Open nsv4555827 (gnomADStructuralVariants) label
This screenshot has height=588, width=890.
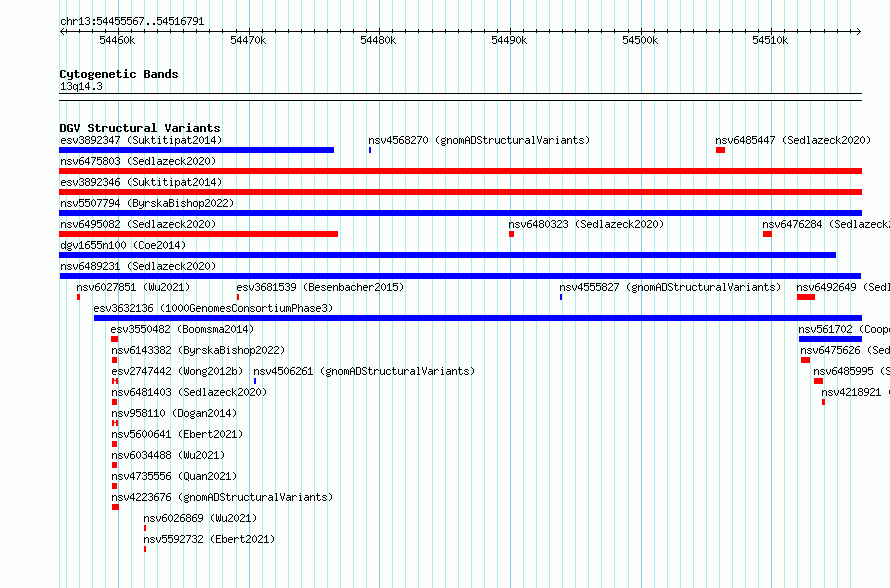[670, 287]
